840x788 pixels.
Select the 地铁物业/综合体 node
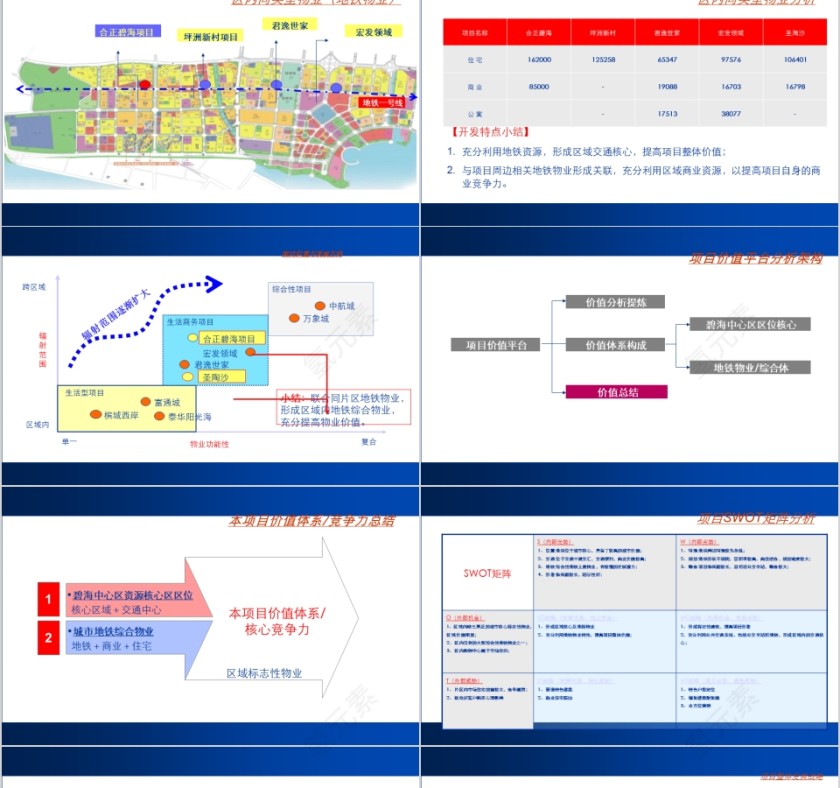click(x=750, y=368)
